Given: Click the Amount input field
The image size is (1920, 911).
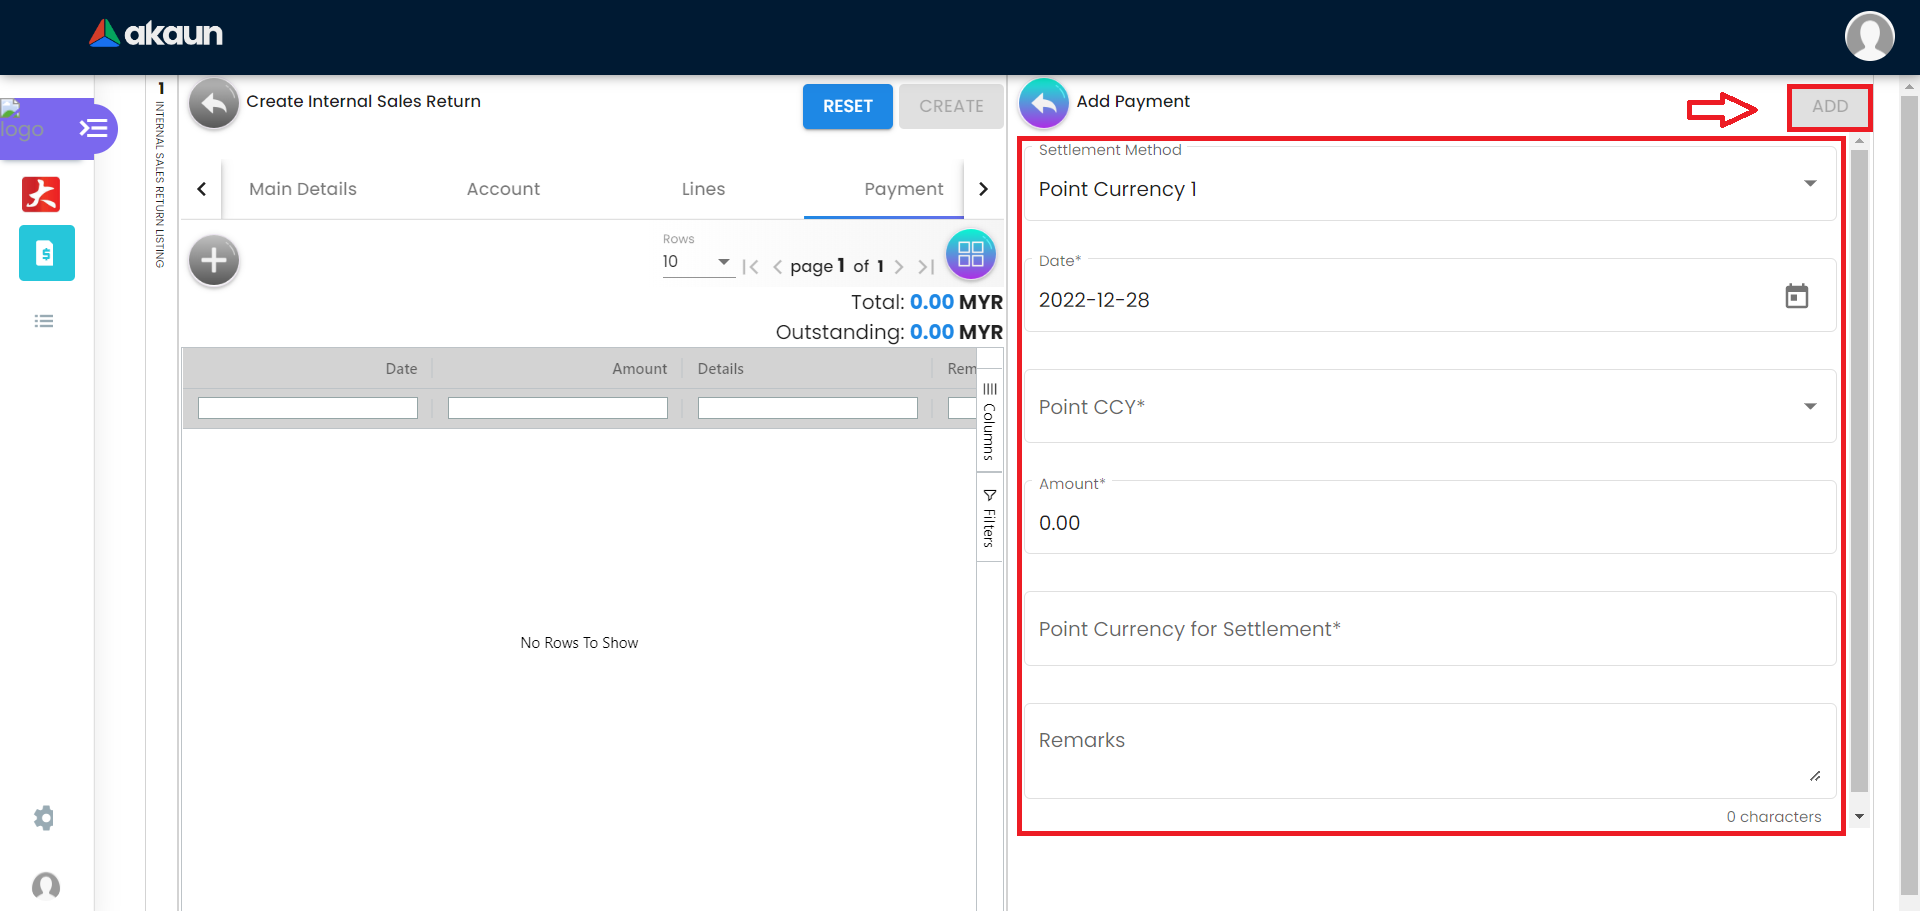Looking at the screenshot, I should 1428,523.
